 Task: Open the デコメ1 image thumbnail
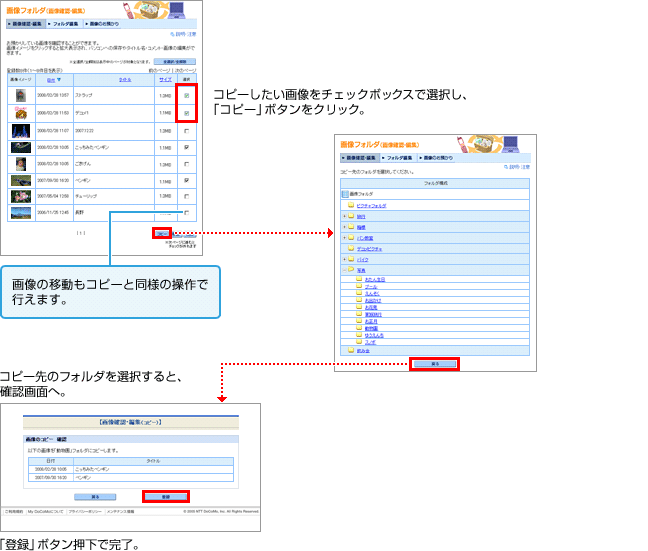(x=21, y=113)
